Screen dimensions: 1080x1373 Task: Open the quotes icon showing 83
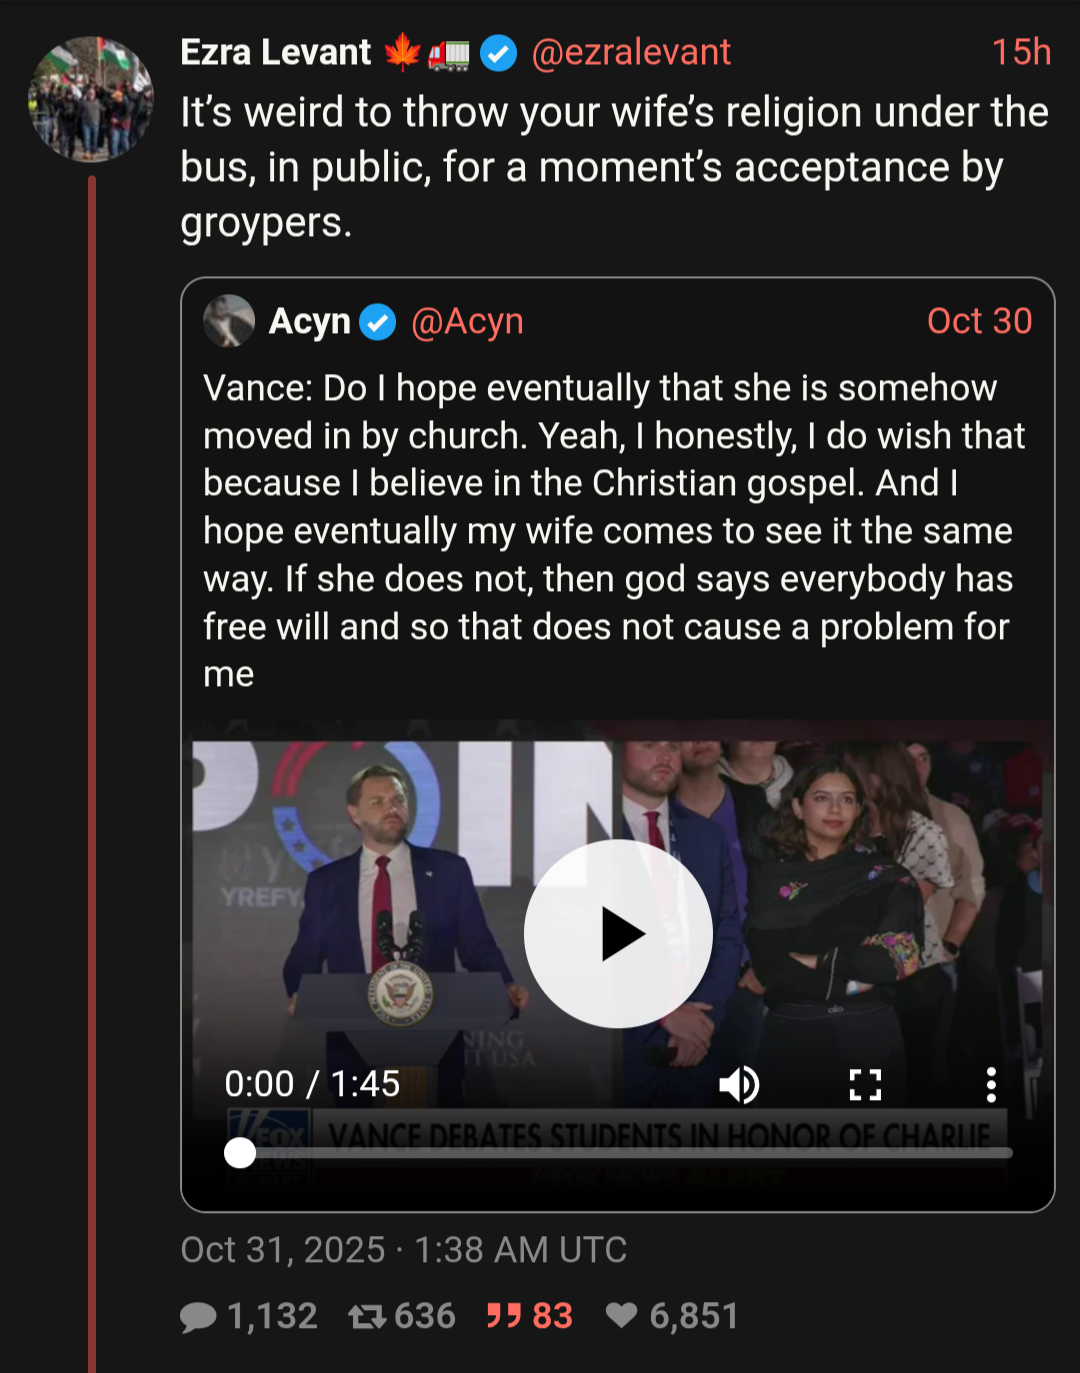504,1316
